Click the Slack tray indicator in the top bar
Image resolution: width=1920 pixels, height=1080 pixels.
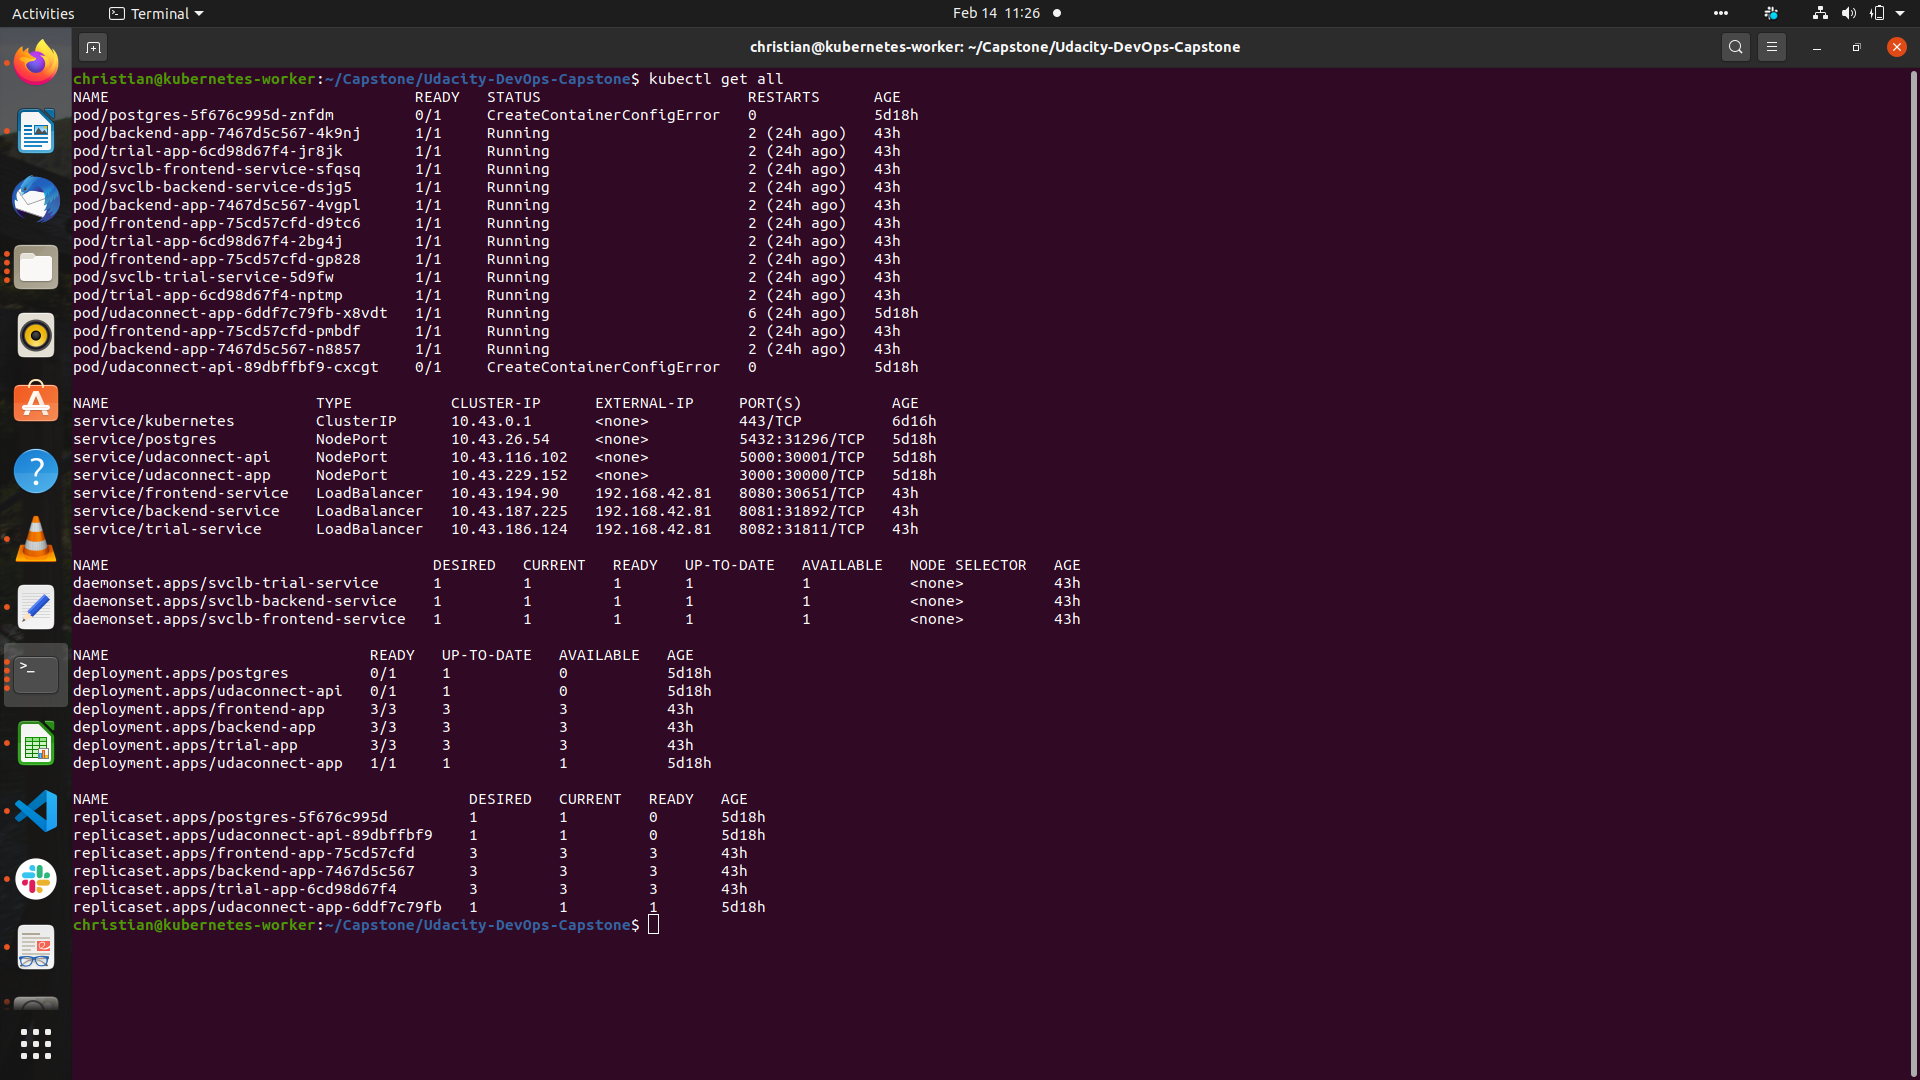[x=1771, y=13]
